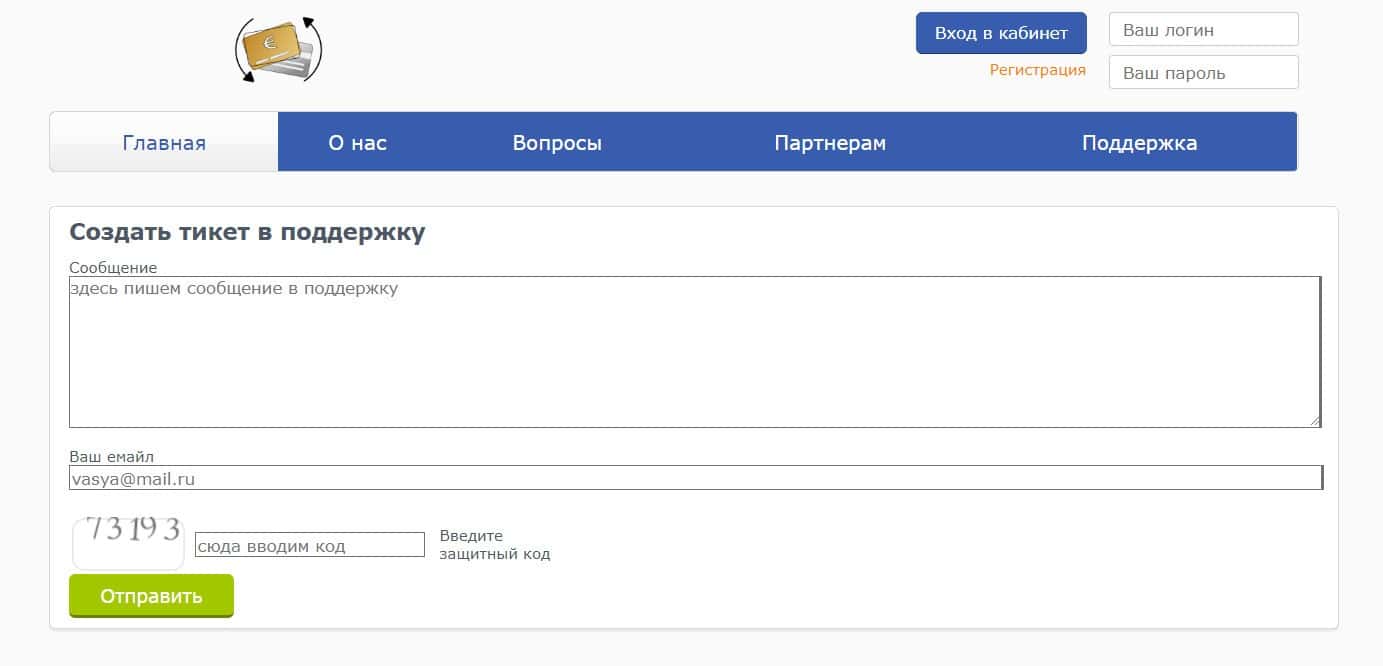Click into the "Ваш пароль" password field

click(x=1203, y=73)
